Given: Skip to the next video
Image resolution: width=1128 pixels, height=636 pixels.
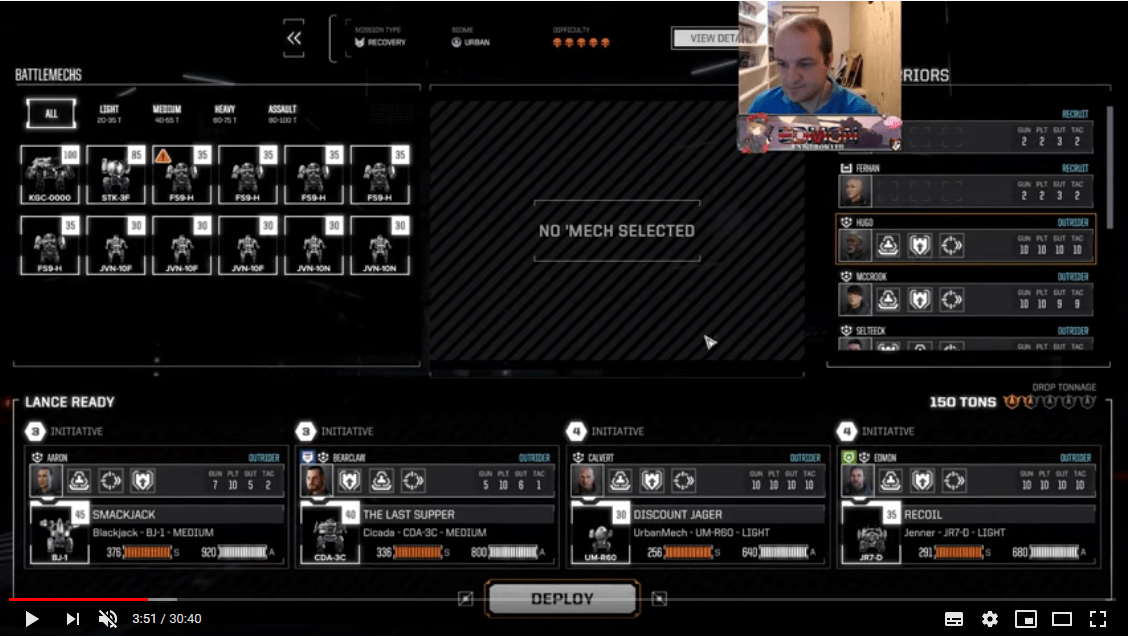Looking at the screenshot, I should pos(73,619).
